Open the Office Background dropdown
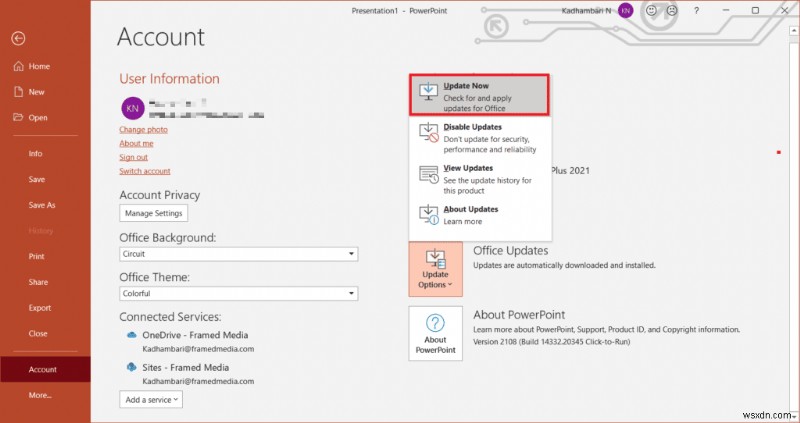This screenshot has height=423, width=800. pos(238,254)
